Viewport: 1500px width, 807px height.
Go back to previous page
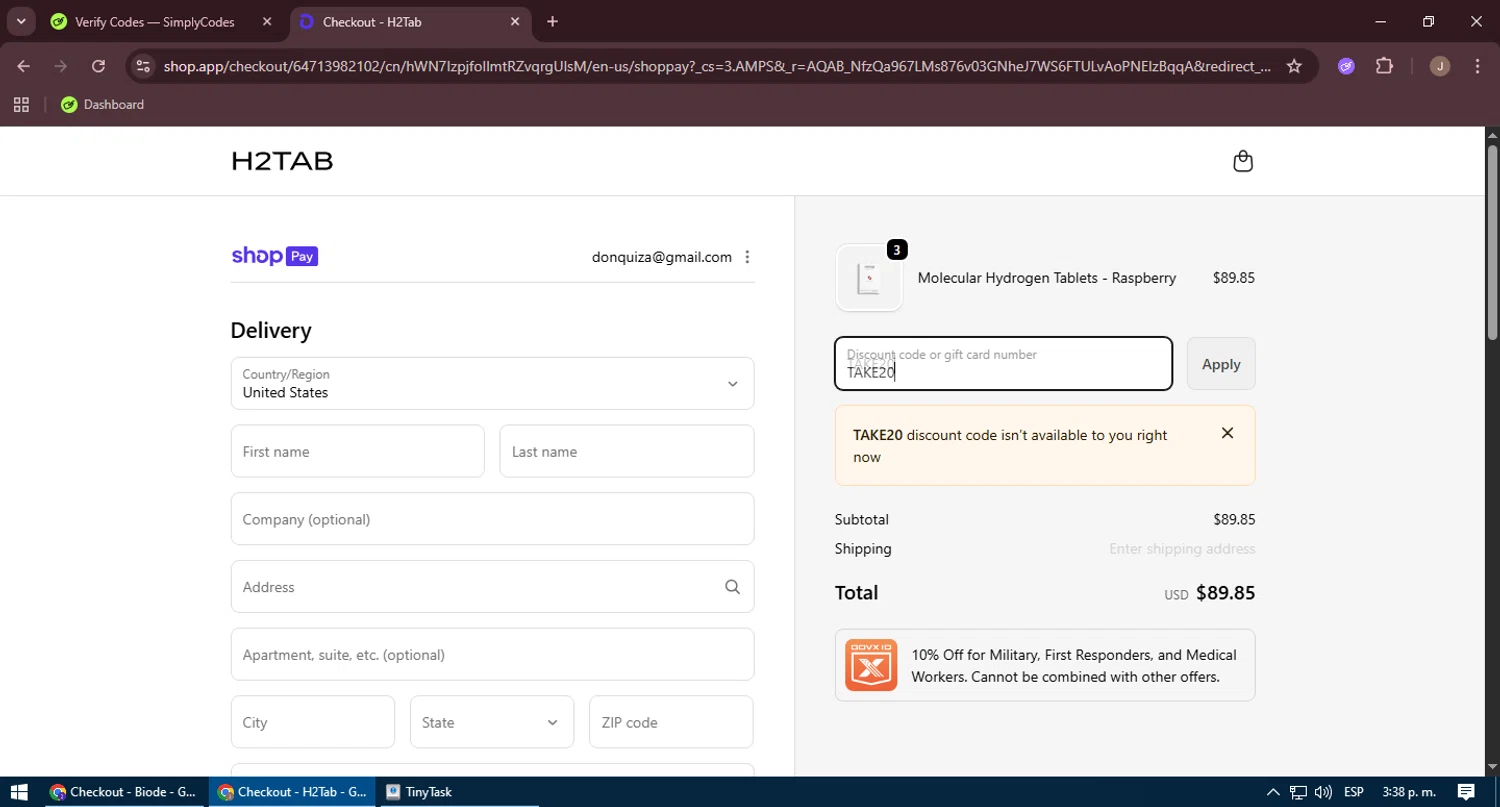[24, 66]
